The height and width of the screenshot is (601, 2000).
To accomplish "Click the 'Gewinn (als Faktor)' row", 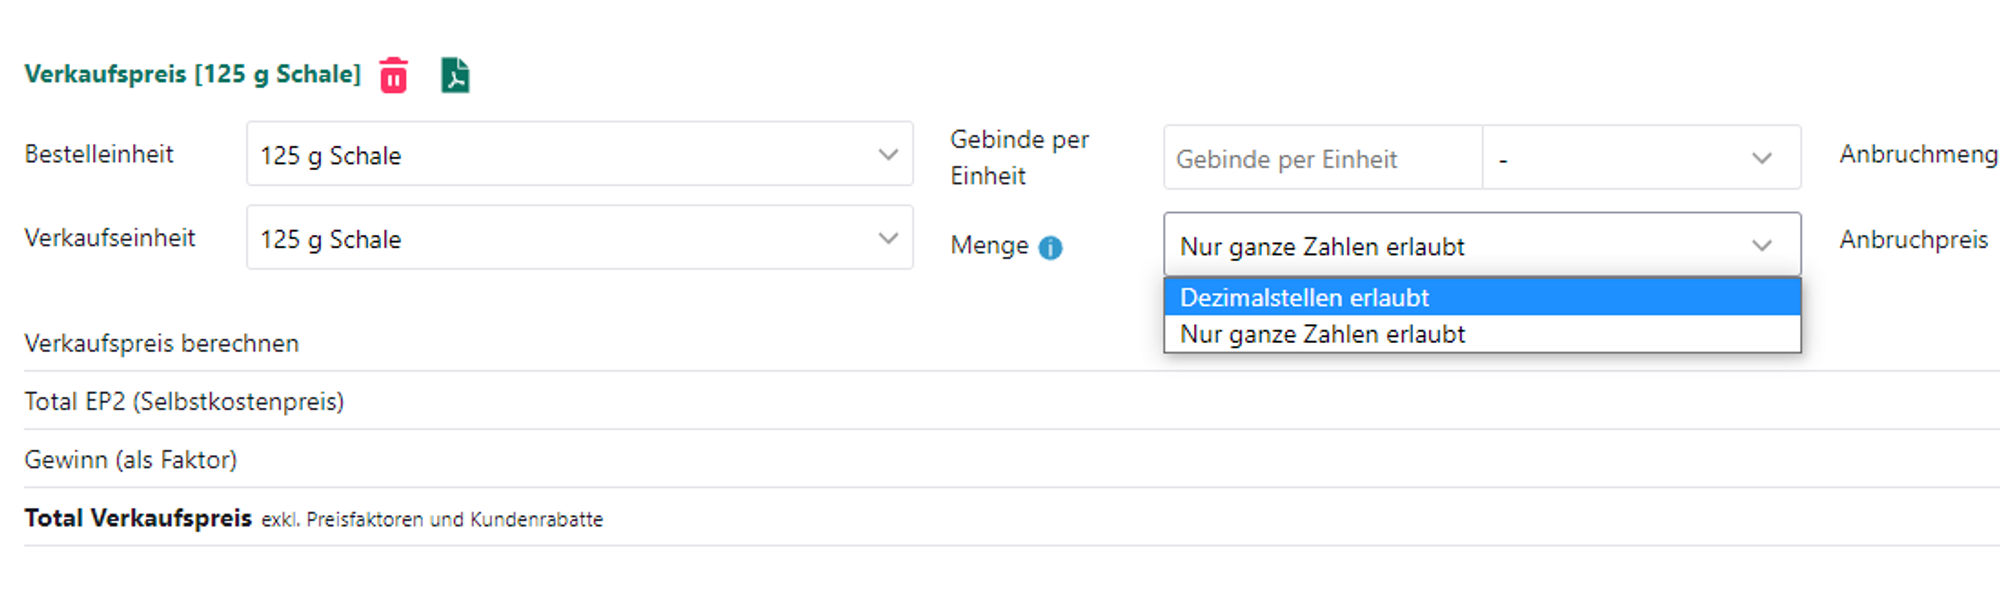I will [x=130, y=459].
